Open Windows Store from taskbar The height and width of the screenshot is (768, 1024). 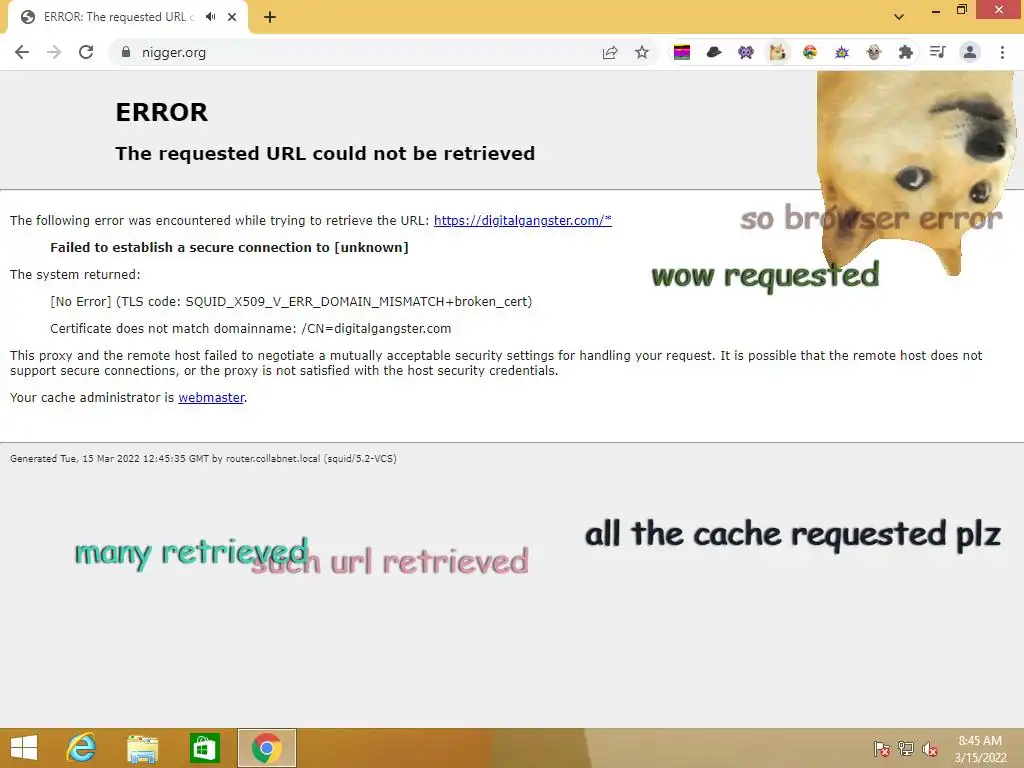click(x=204, y=748)
